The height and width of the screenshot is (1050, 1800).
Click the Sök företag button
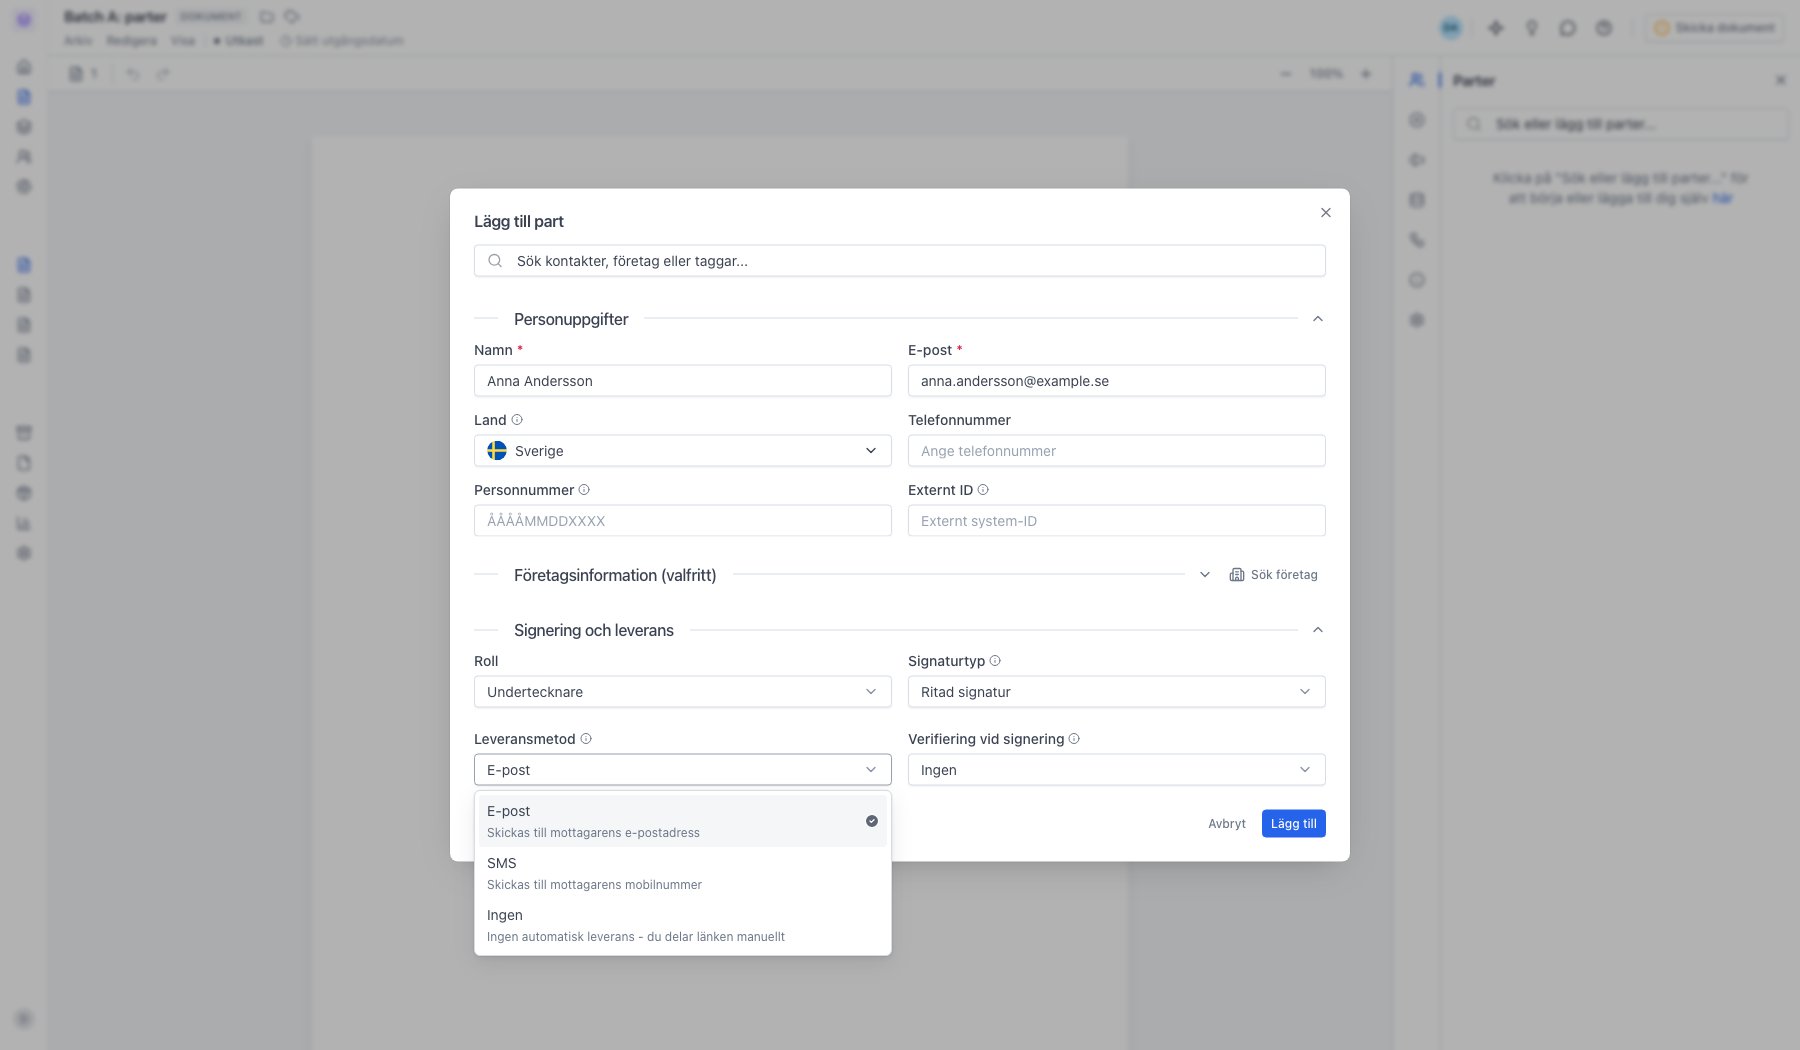click(1274, 575)
